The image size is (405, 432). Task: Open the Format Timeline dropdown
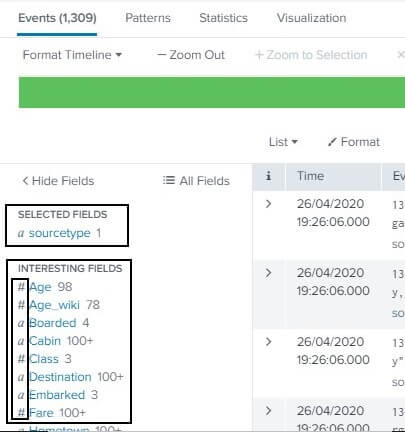(x=72, y=55)
